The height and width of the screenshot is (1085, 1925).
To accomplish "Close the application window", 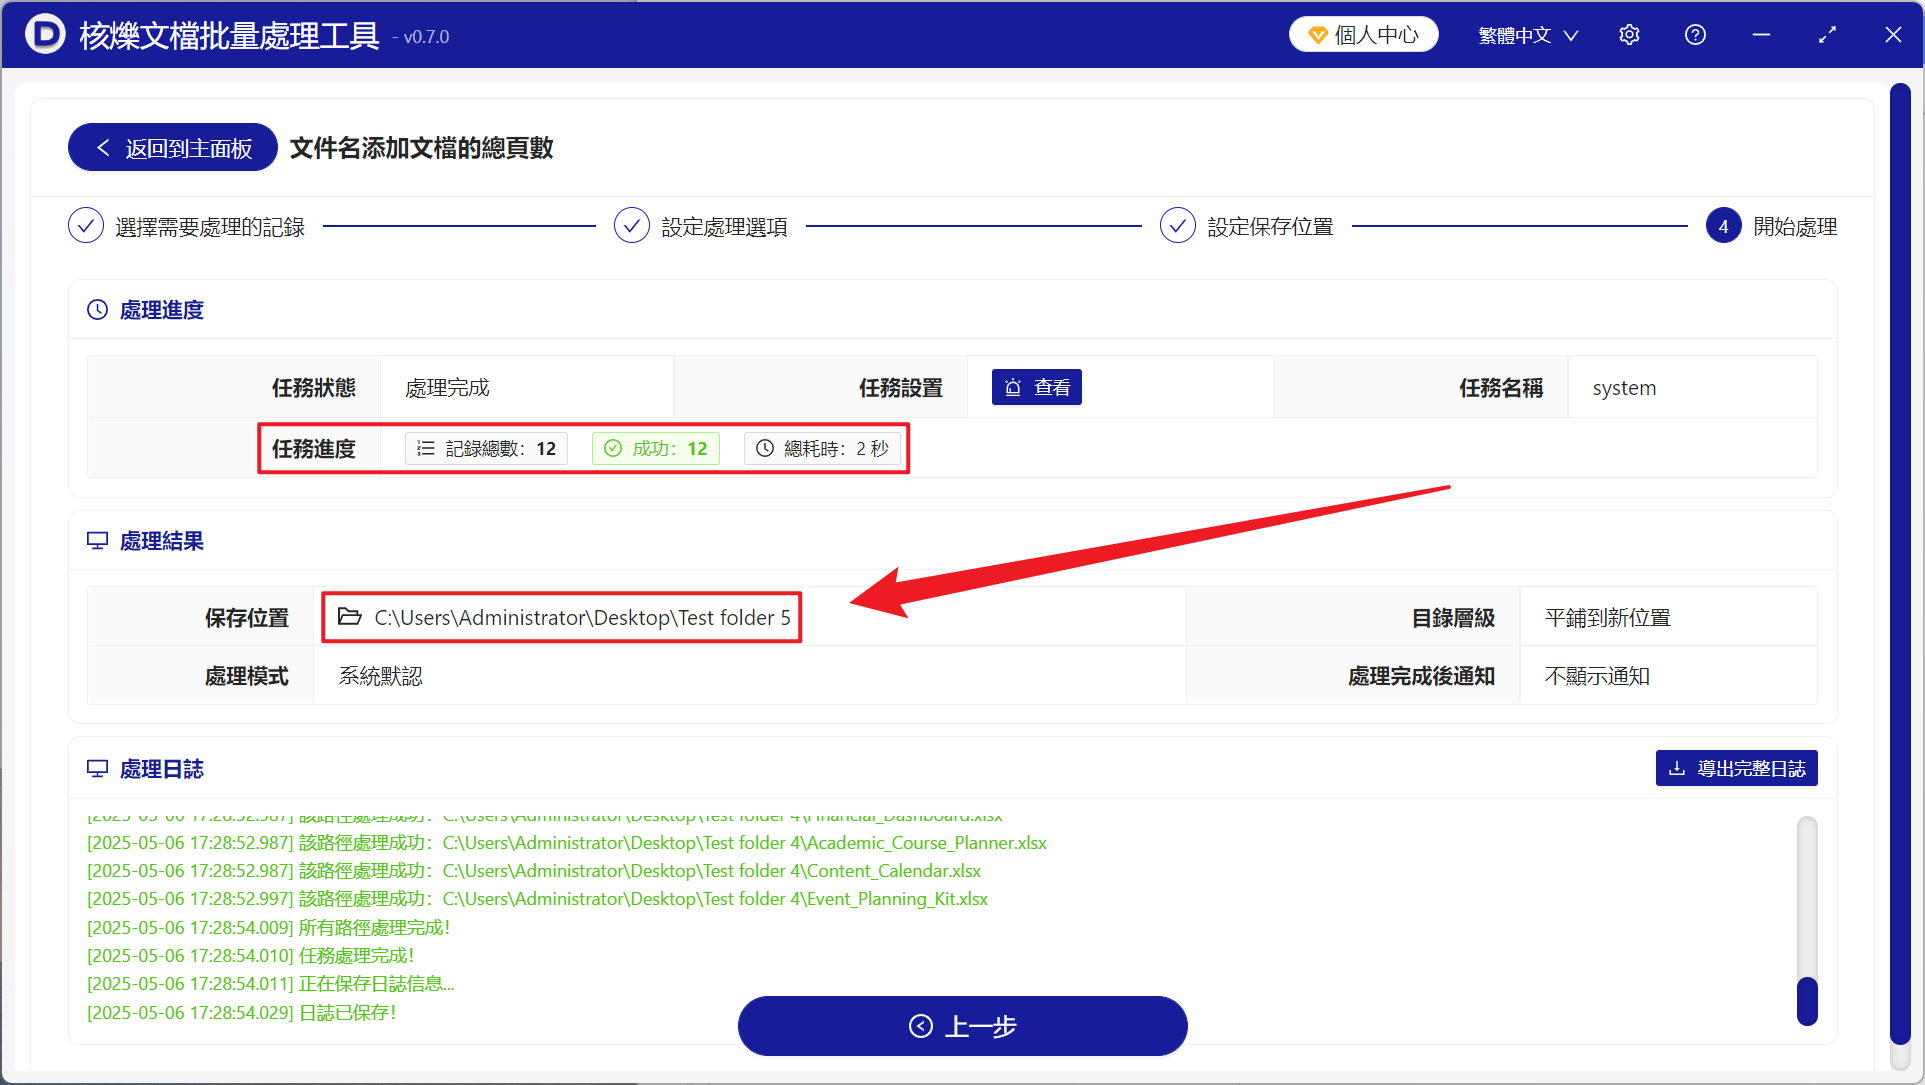I will click(1893, 35).
